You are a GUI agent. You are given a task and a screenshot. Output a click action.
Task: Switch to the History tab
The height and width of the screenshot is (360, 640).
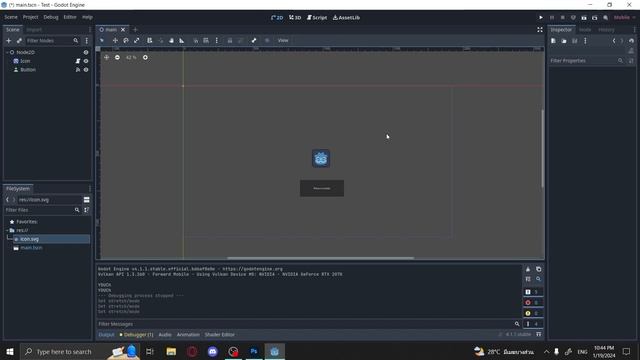(x=606, y=29)
